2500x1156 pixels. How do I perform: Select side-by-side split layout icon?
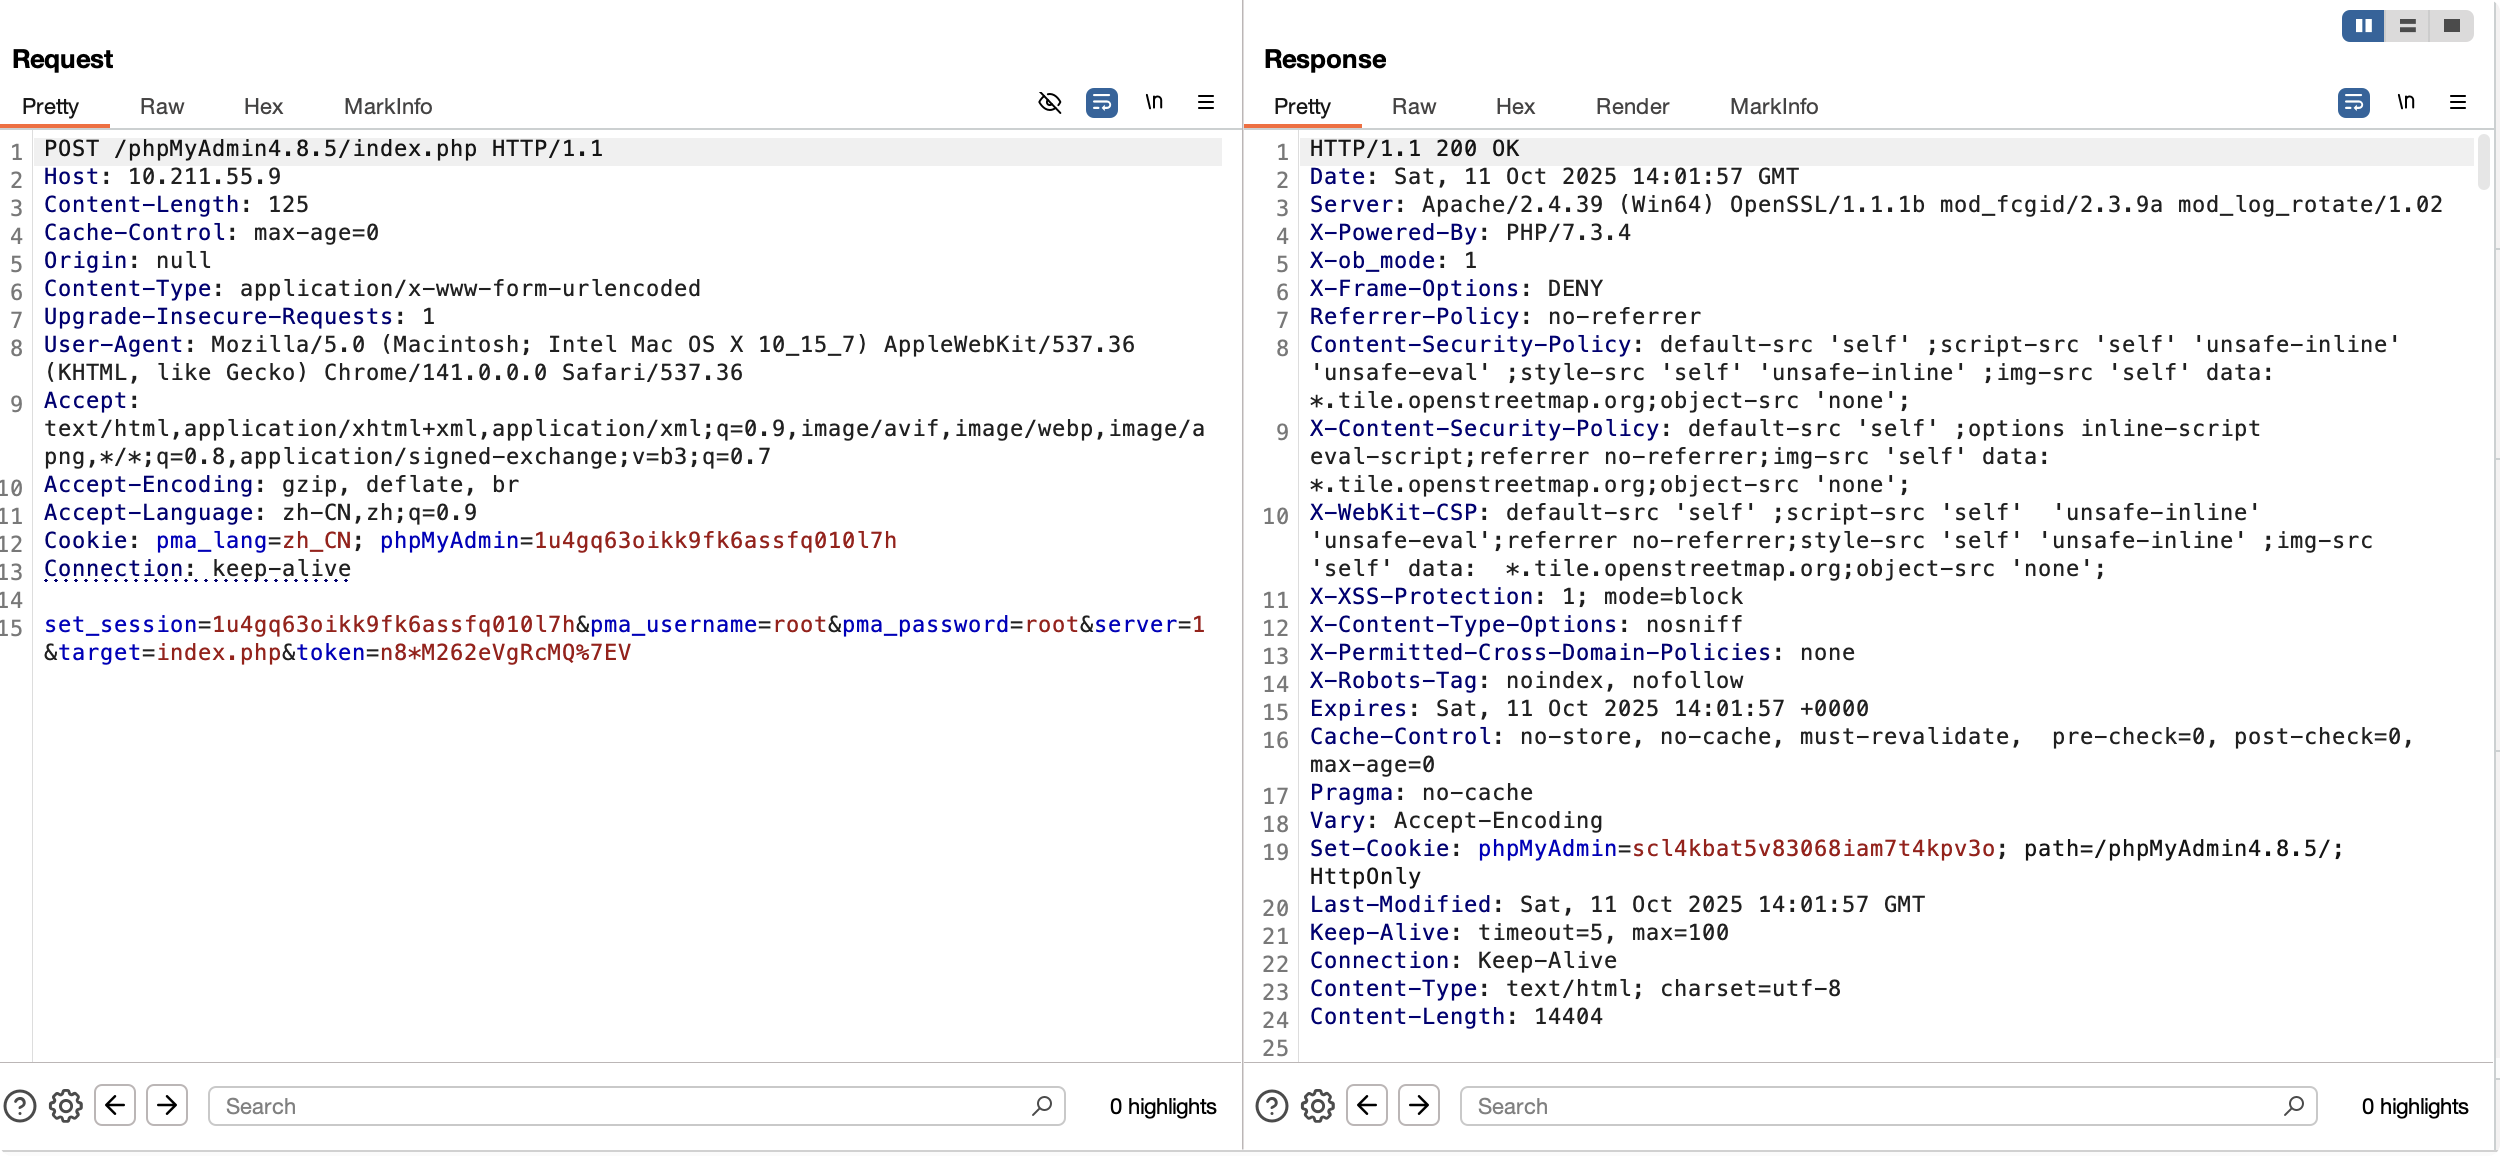(x=2363, y=26)
